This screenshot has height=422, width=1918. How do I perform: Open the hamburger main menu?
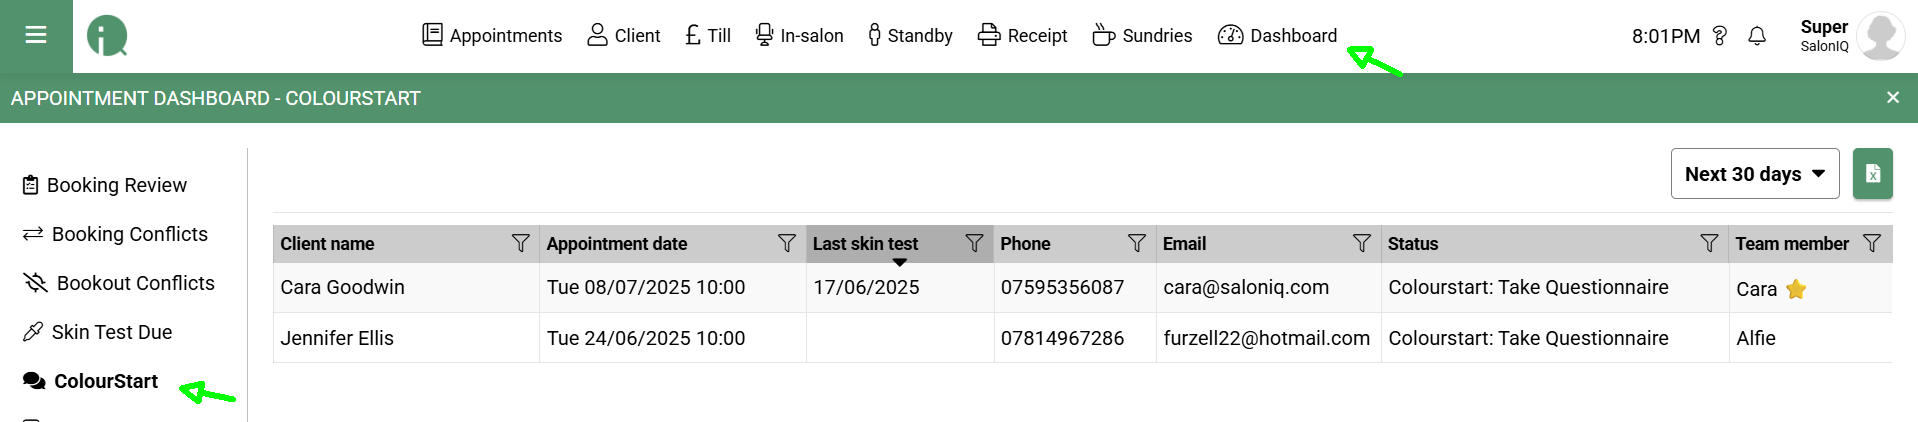pyautogui.click(x=36, y=36)
